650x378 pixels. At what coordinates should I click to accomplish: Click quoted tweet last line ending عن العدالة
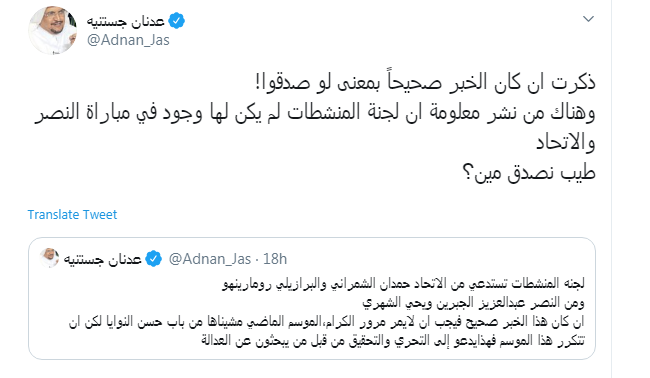(393, 341)
